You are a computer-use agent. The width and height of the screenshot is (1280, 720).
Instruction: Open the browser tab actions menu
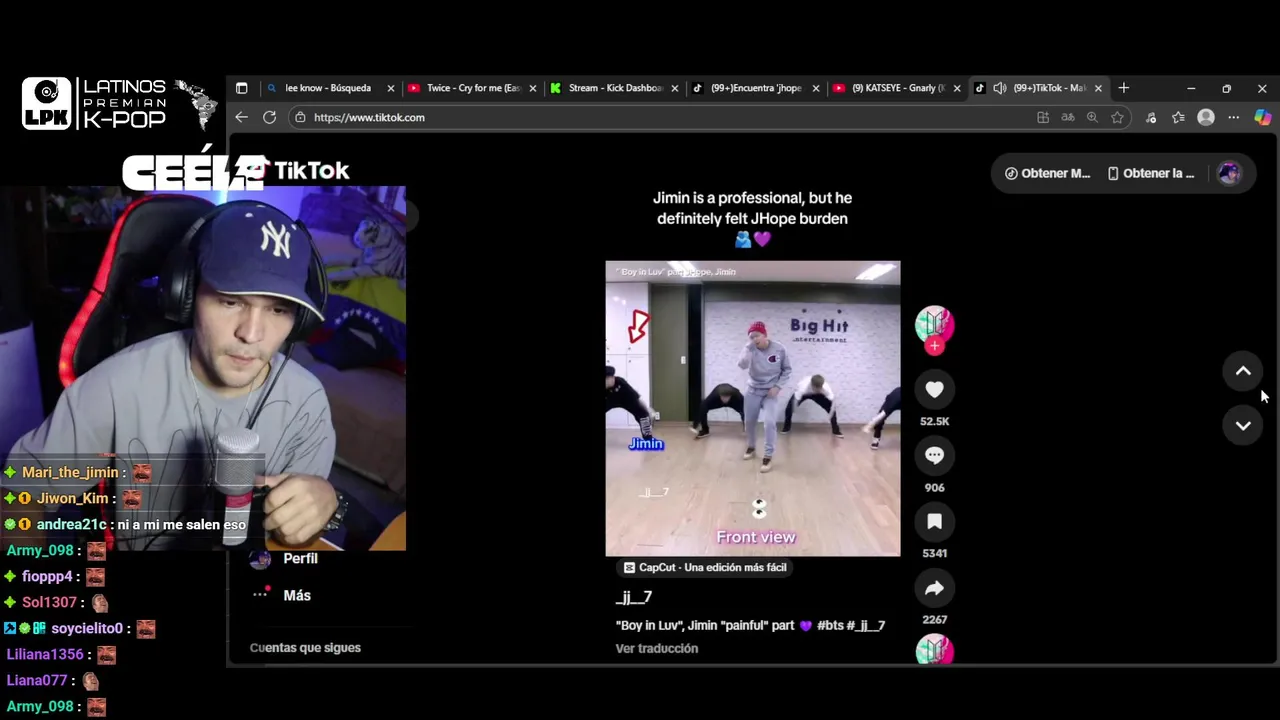241,88
